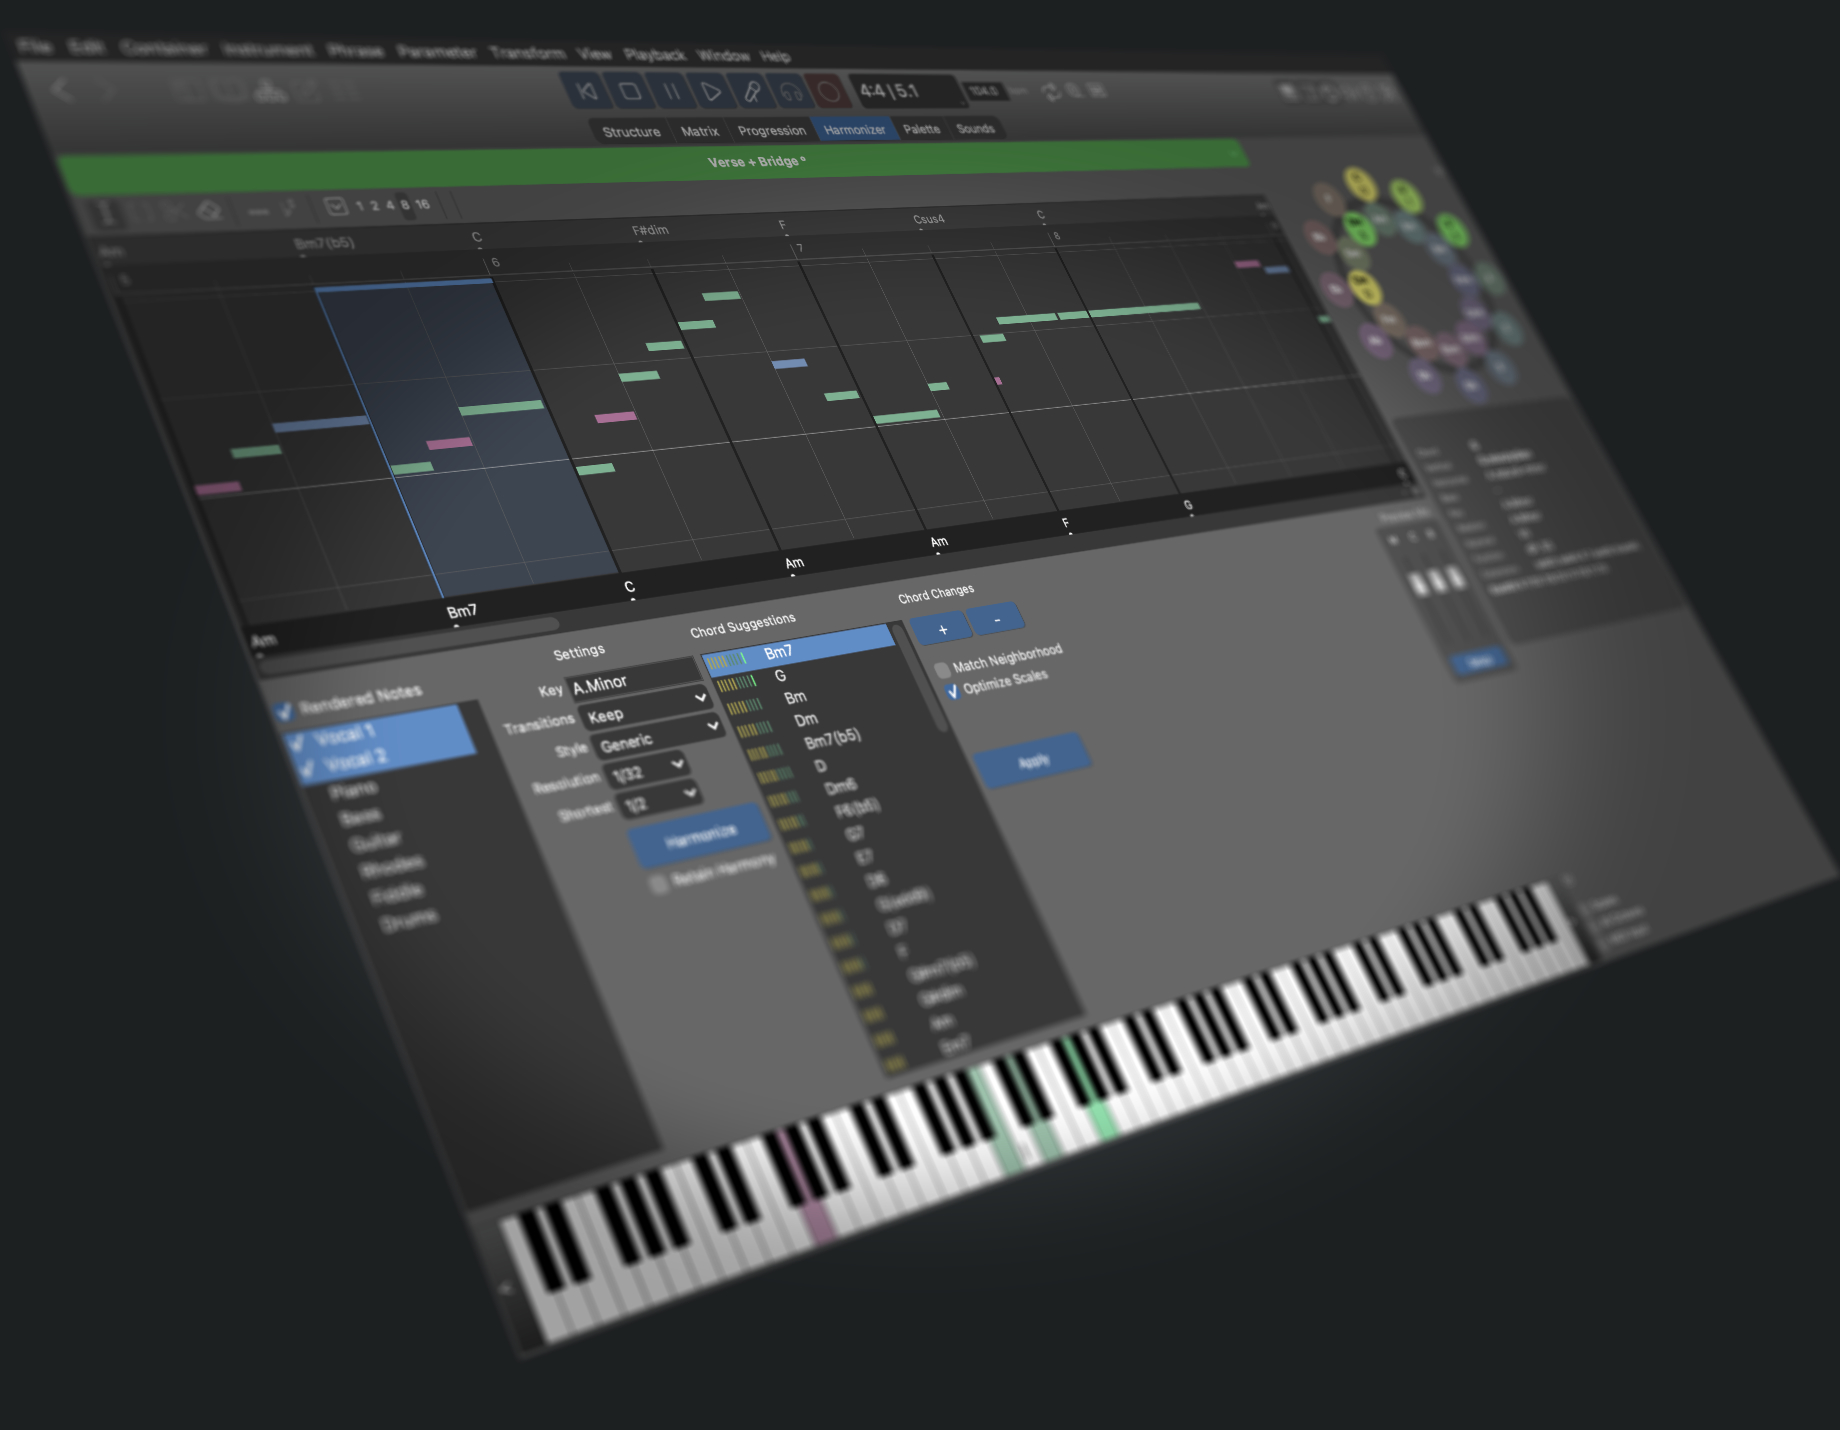Image resolution: width=1840 pixels, height=1430 pixels.
Task: Click the back arrow in the toolbar
Action: pyautogui.click(x=61, y=91)
